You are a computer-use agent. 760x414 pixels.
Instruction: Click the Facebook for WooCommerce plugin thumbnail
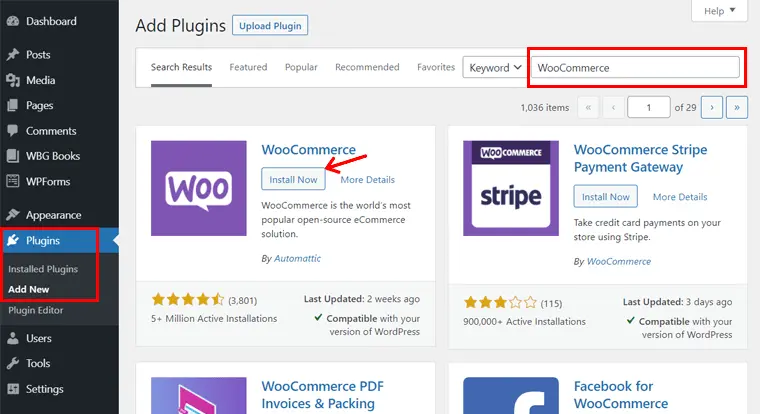pyautogui.click(x=511, y=396)
